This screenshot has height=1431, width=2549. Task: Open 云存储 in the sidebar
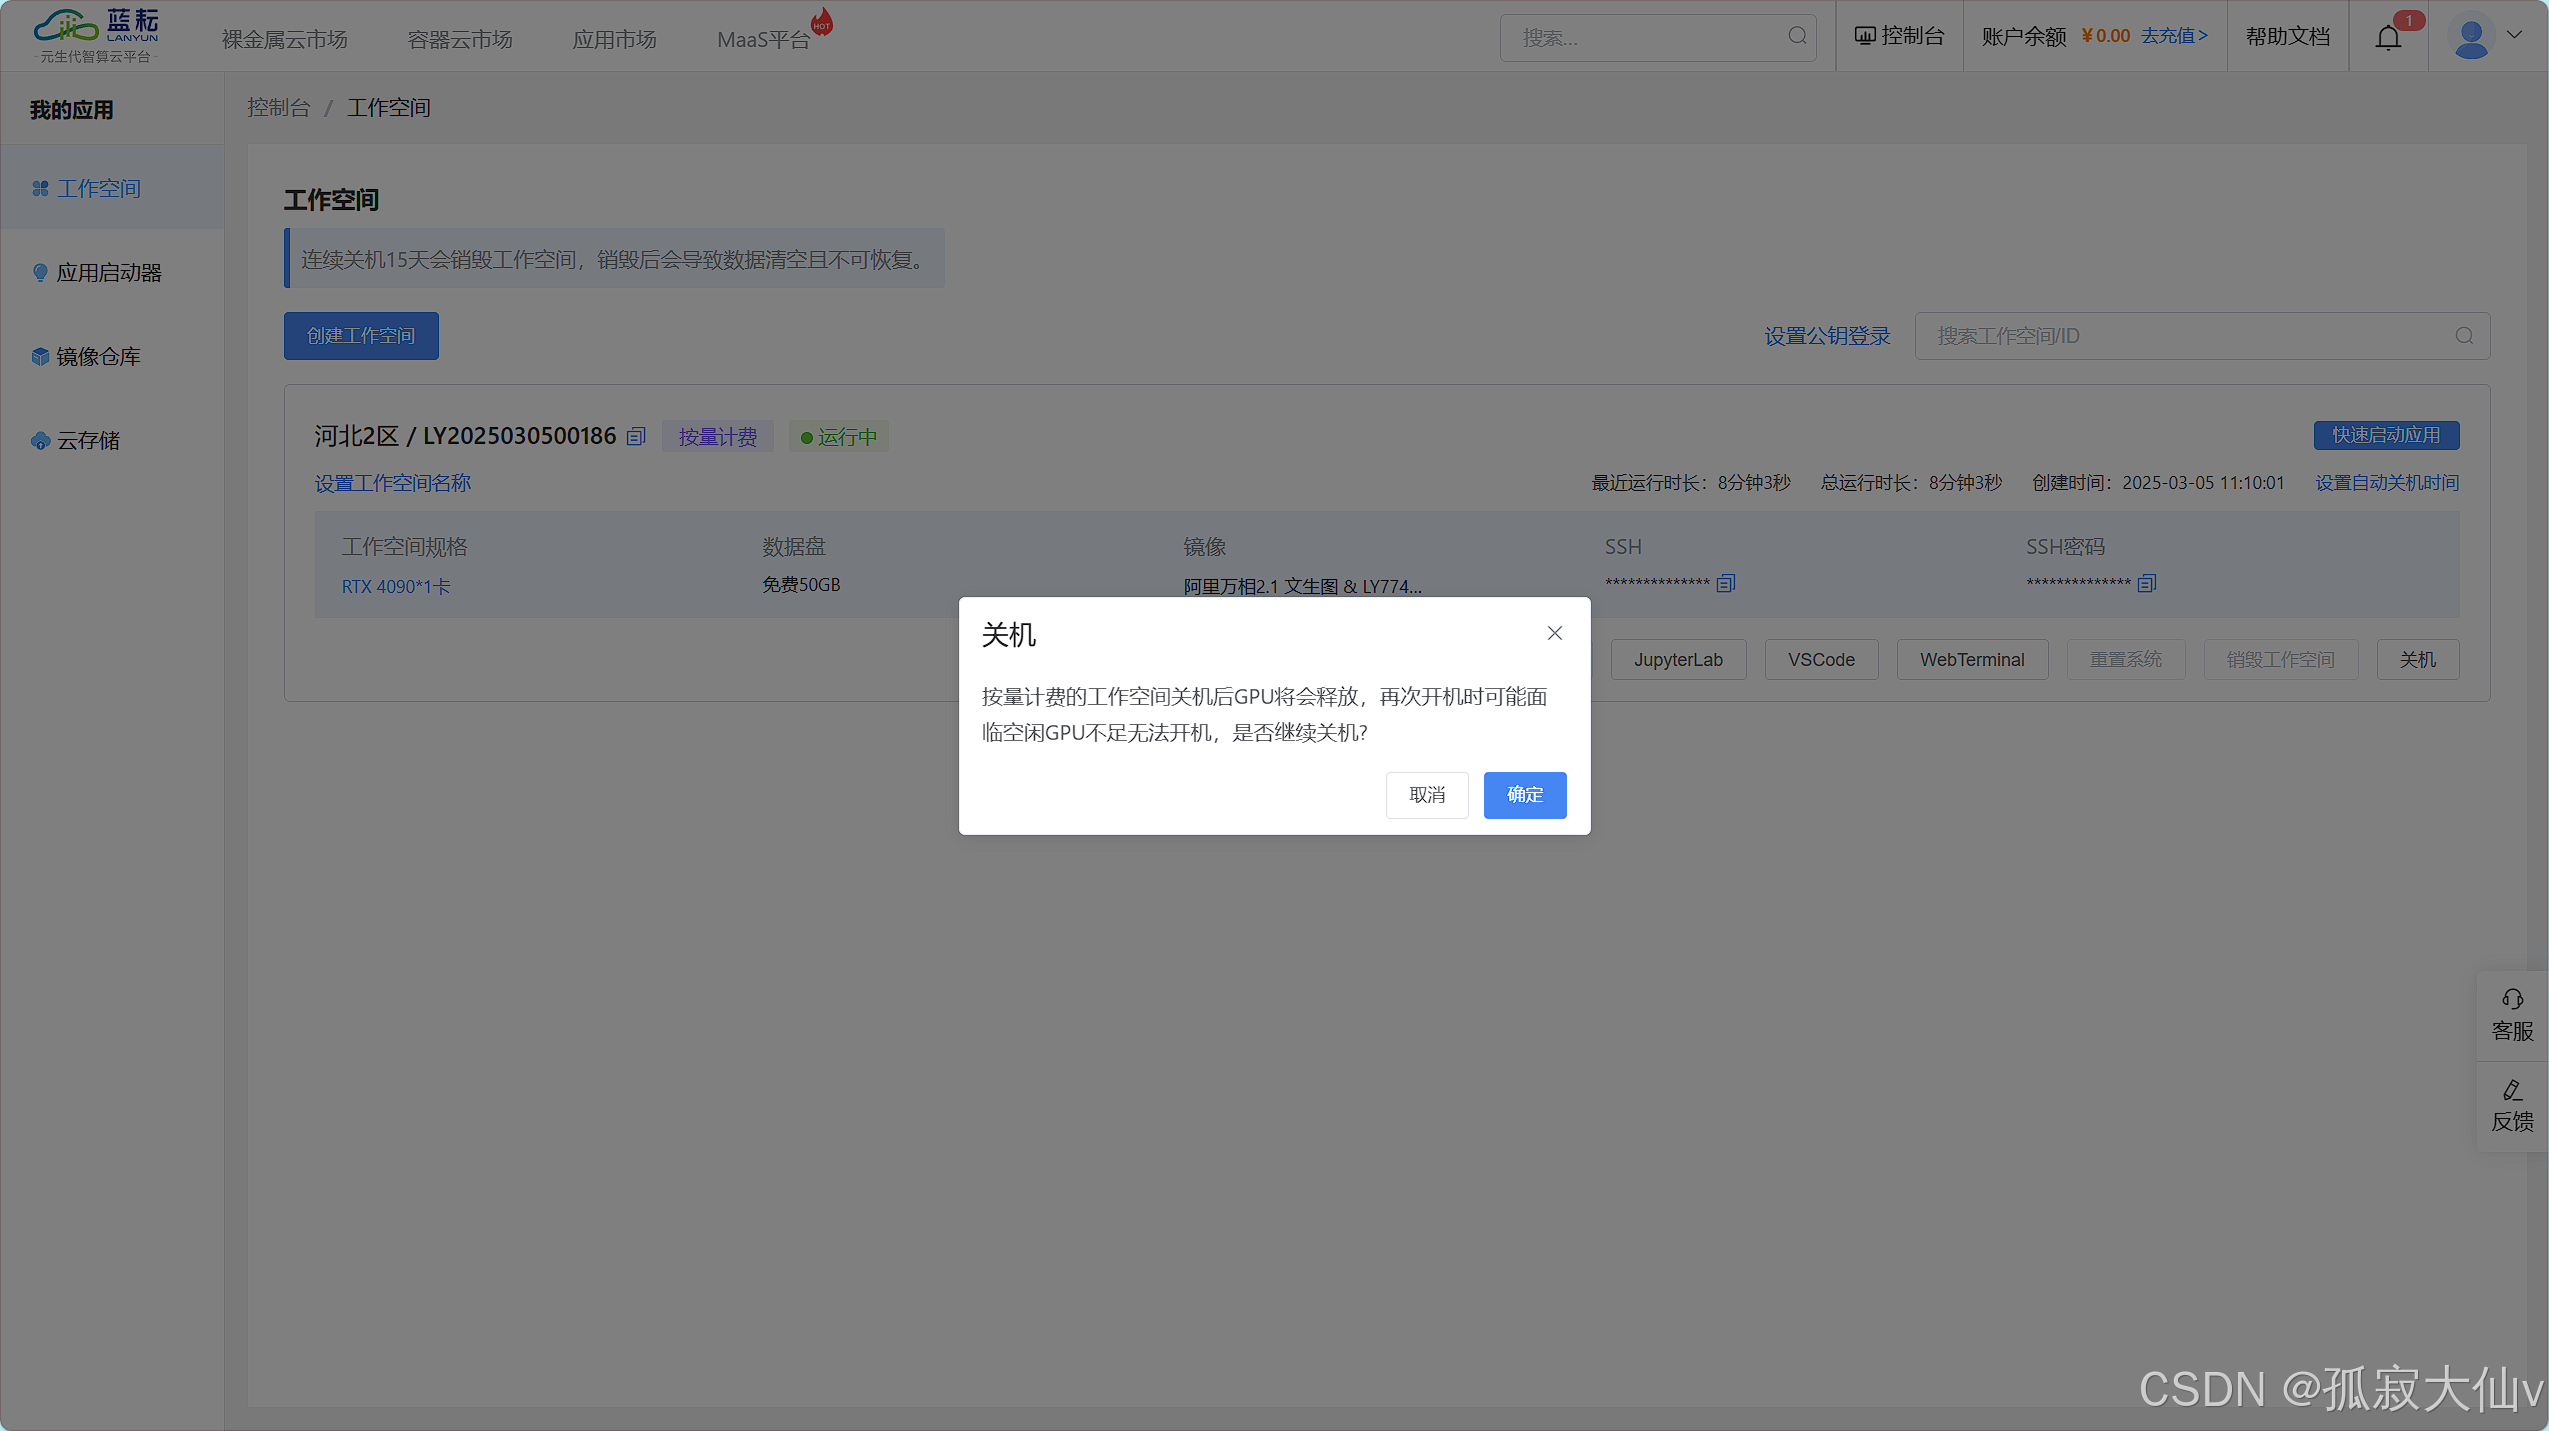[x=88, y=441]
